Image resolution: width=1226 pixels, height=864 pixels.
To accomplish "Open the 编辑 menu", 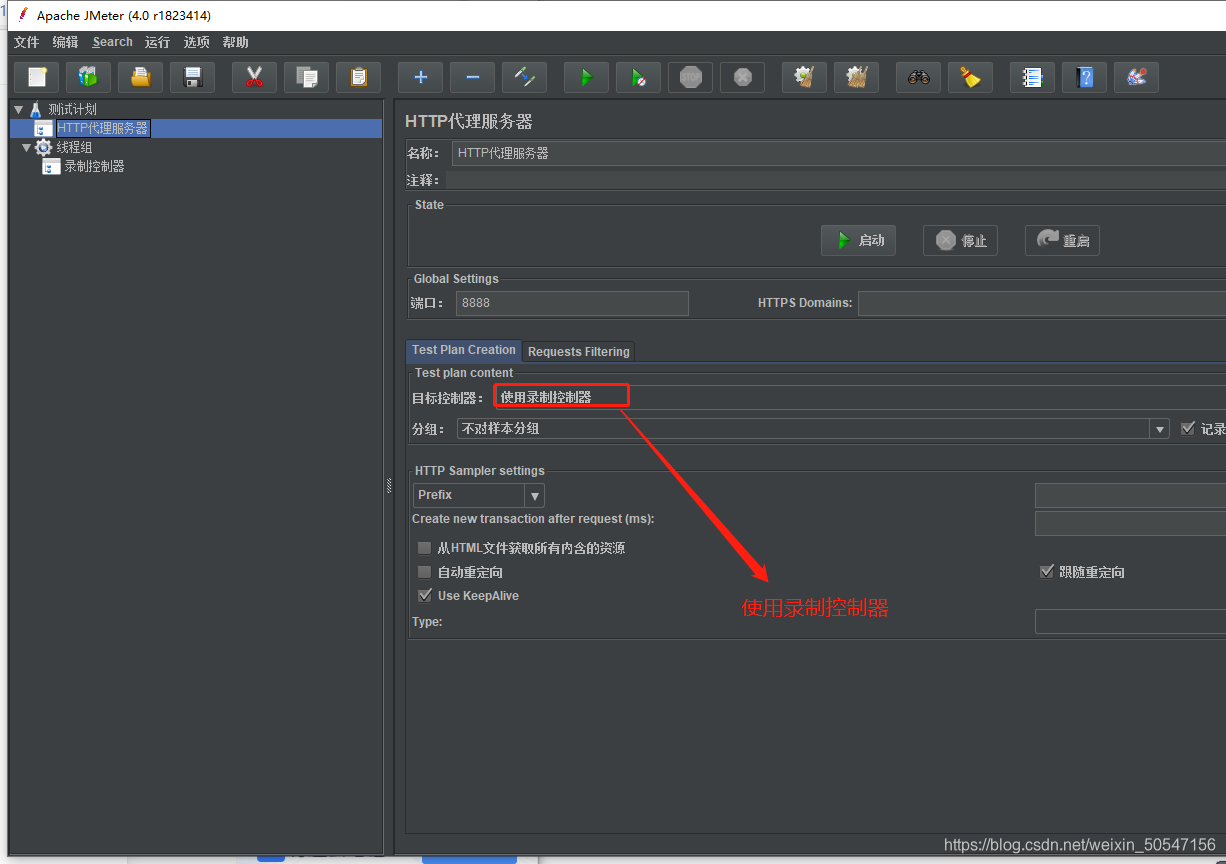I will (x=65, y=42).
